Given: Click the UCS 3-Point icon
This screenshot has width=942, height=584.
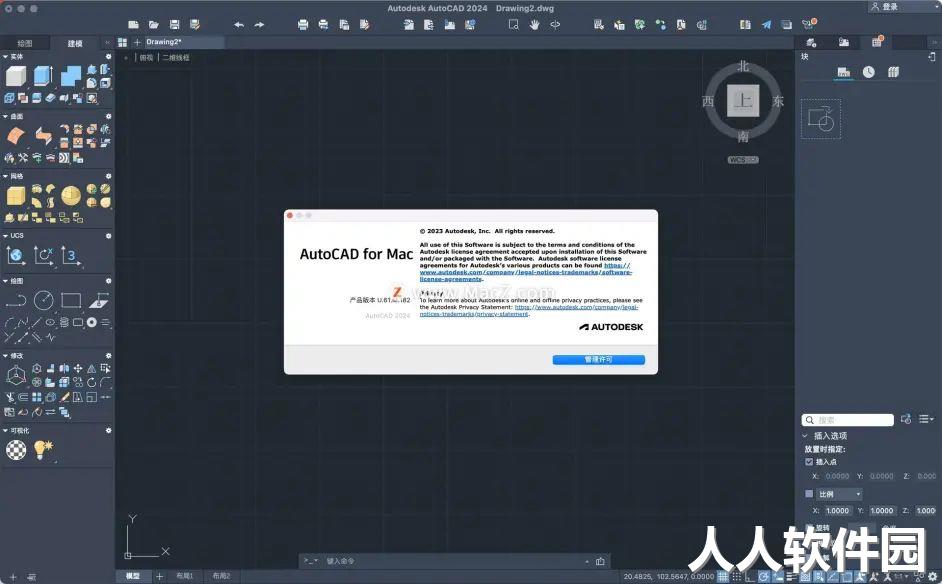Looking at the screenshot, I should pos(71,256).
